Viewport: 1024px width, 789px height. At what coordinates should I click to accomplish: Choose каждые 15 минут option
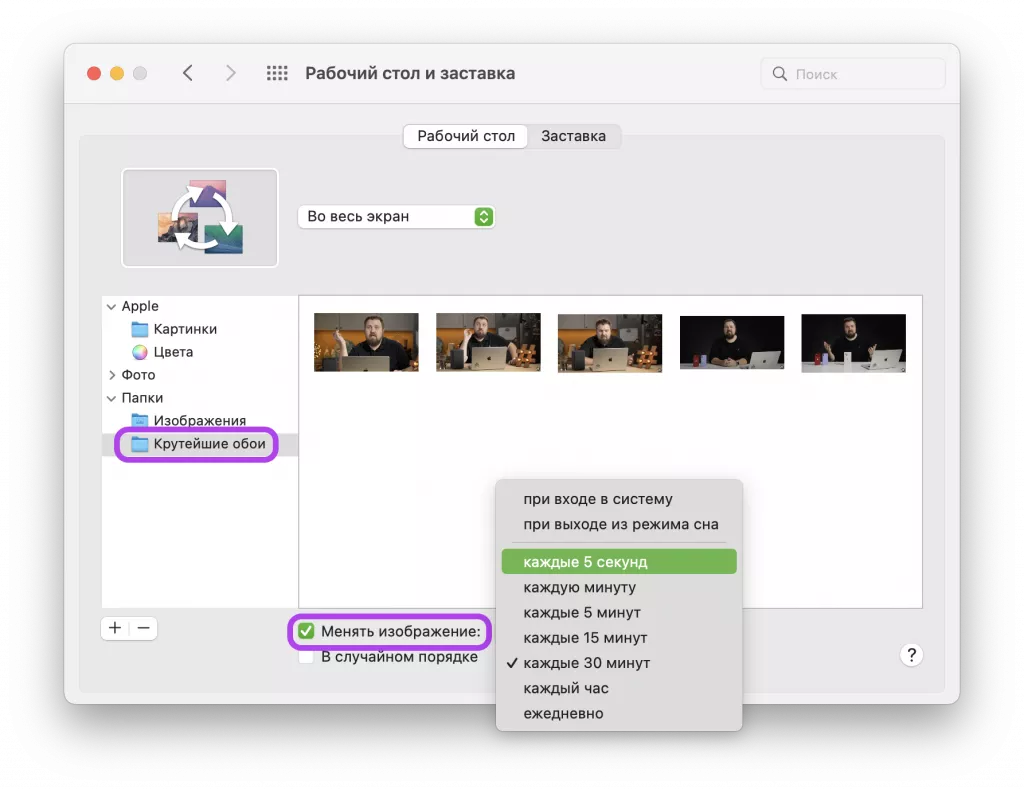click(x=619, y=637)
